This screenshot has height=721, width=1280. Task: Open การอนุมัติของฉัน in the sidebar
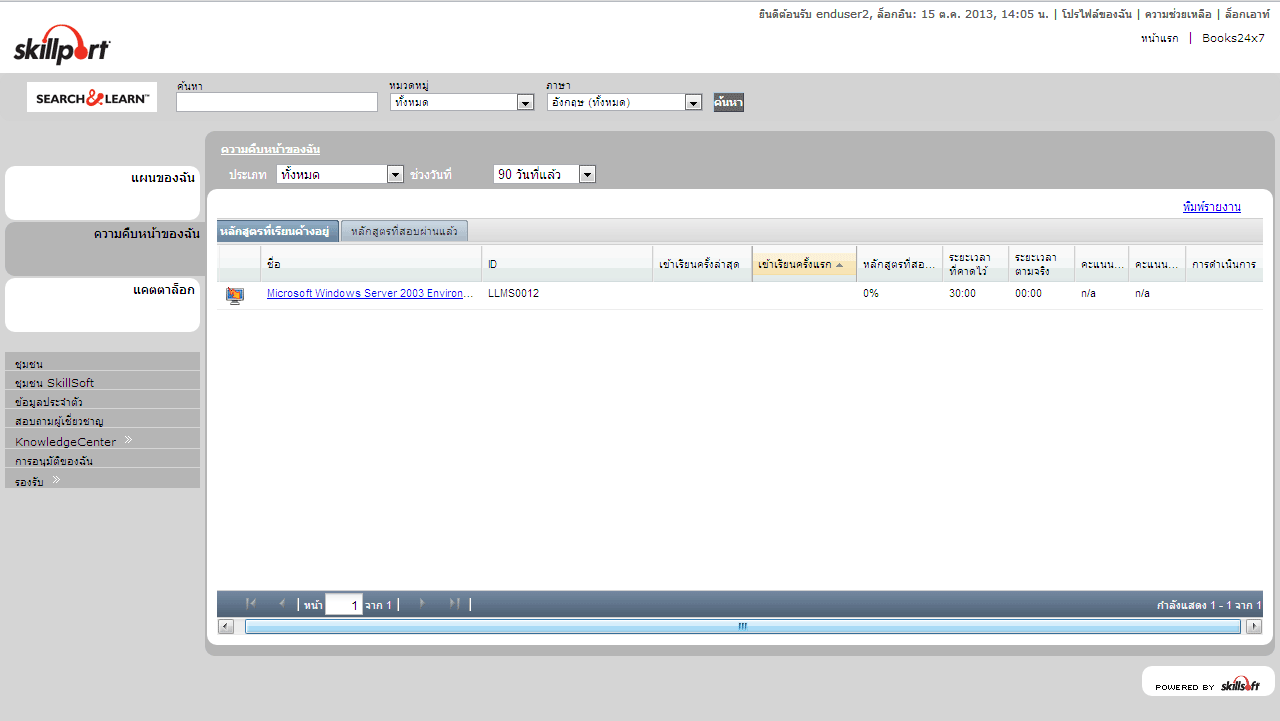pyautogui.click(x=102, y=460)
